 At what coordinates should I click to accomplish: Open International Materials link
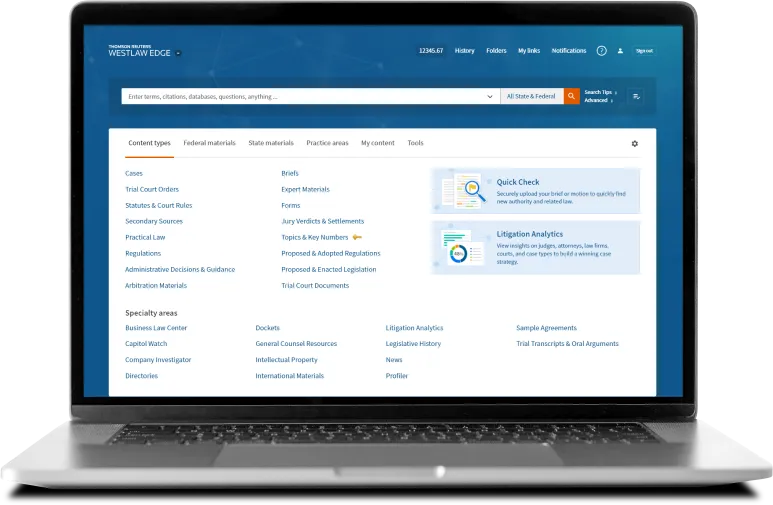click(x=289, y=376)
